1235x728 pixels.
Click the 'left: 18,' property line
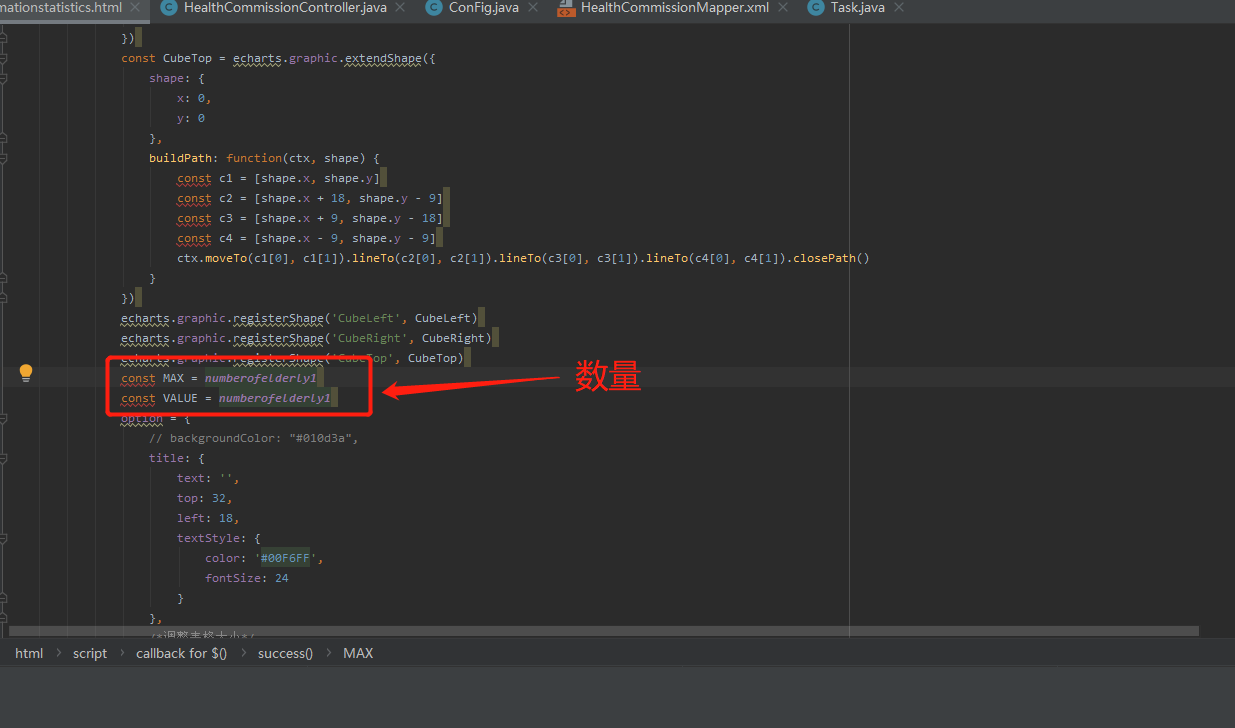pos(208,518)
